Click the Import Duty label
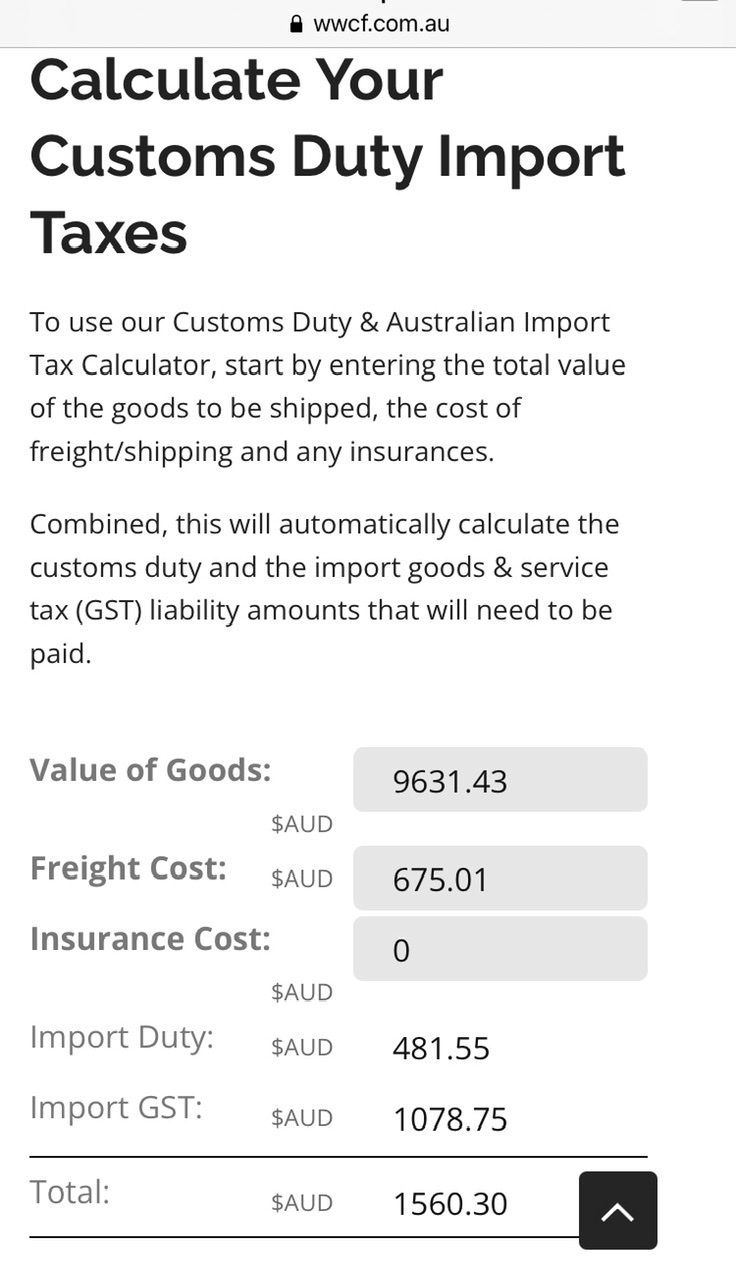Image resolution: width=736 pixels, height=1280 pixels. click(x=122, y=1038)
